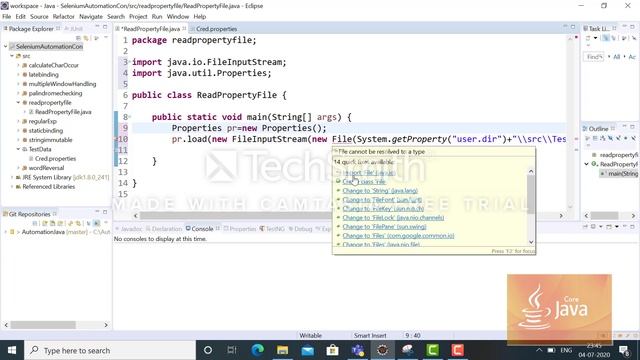Viewport: 640px width, 360px height.
Task: Open the Project menu
Action: (x=138, y=17)
